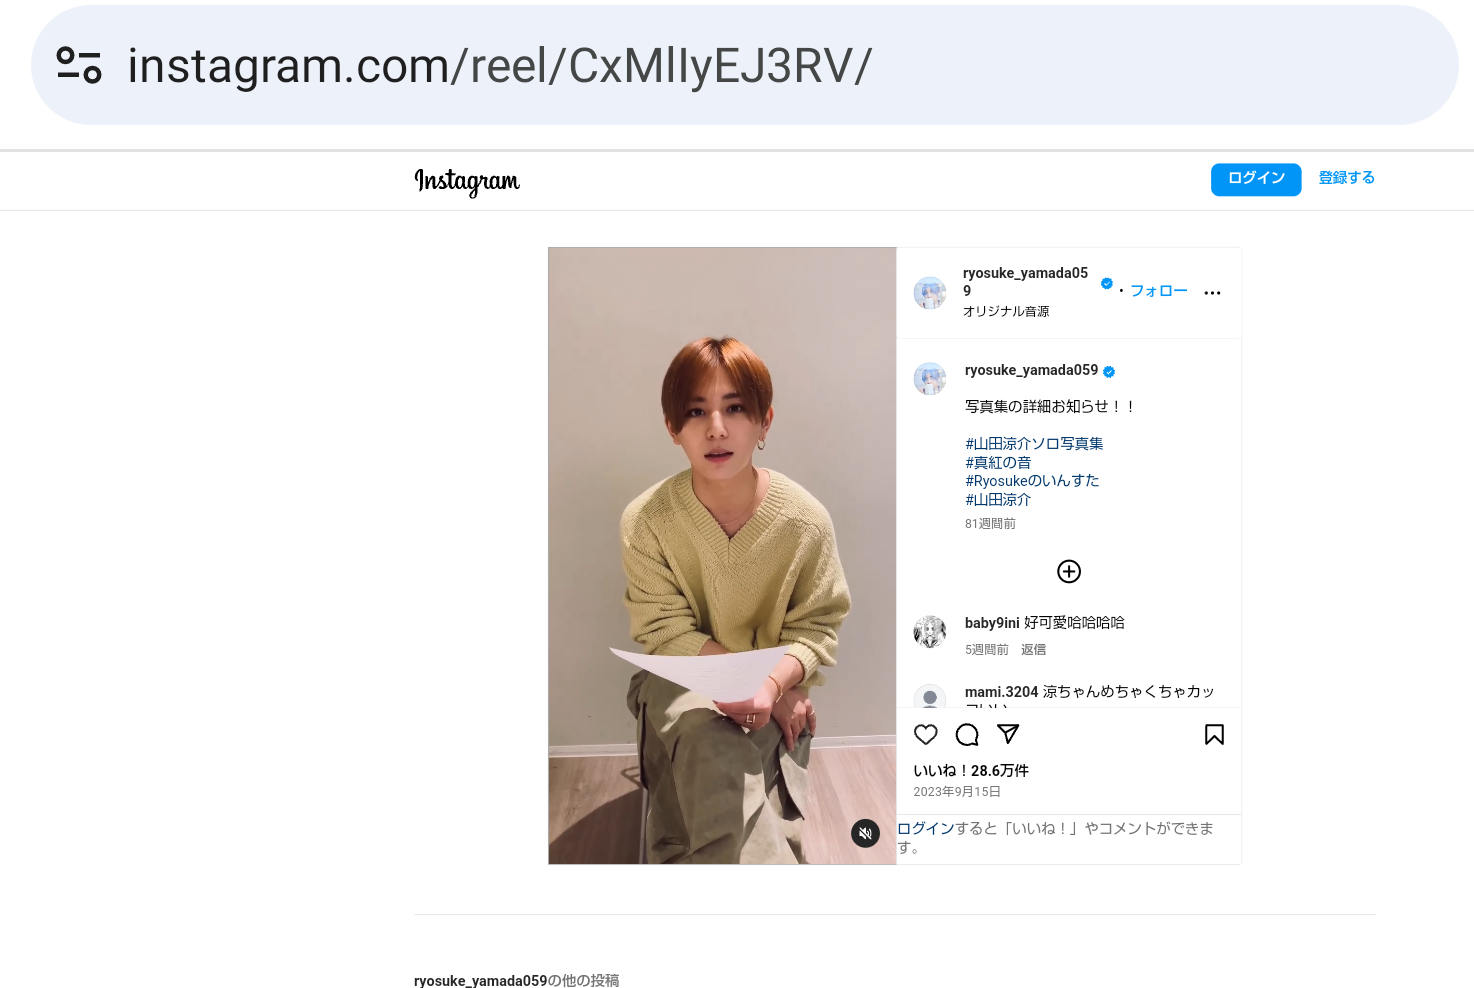Unmute the reel audio
This screenshot has height=988, width=1474.
coord(865,833)
